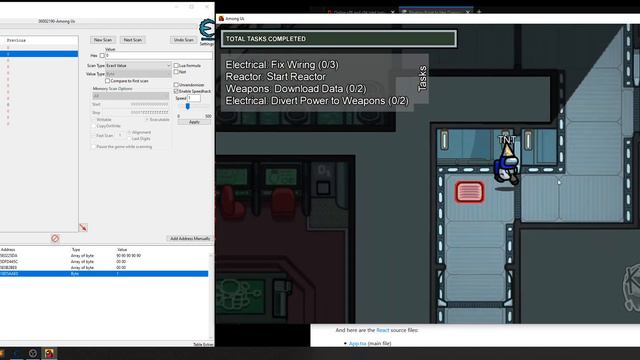Click the Undo Scan button
Viewport: 640px width, 360px height.
coord(184,40)
